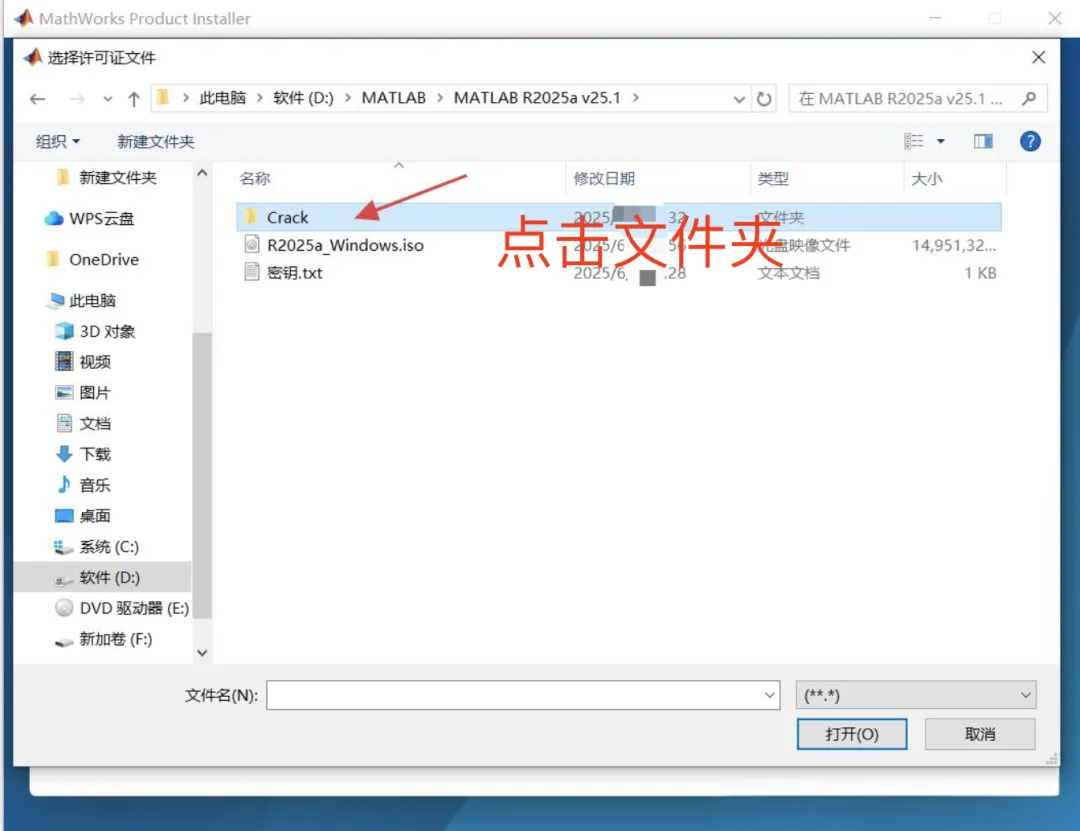Click 3D 对象 cube icon
This screenshot has width=1080, height=831.
click(x=64, y=331)
